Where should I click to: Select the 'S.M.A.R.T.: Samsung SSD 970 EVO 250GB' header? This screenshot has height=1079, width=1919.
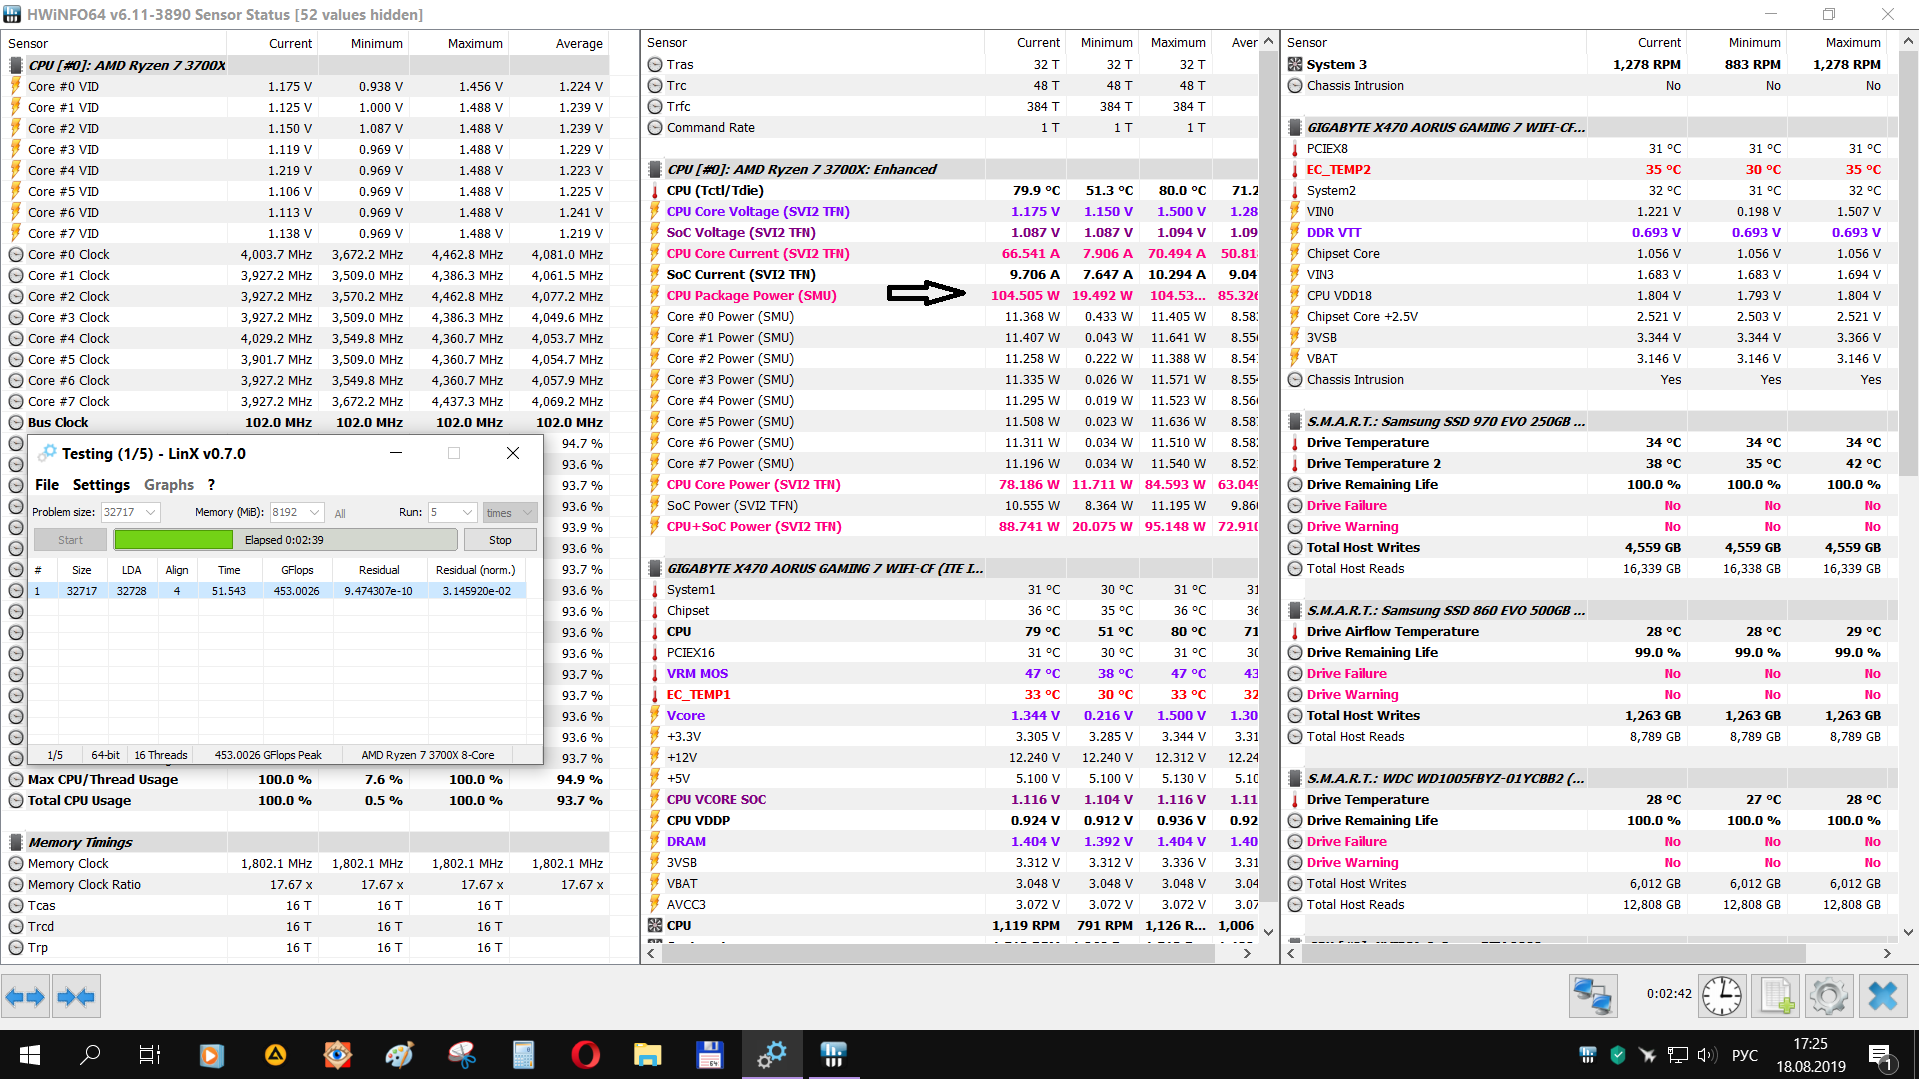1445,421
